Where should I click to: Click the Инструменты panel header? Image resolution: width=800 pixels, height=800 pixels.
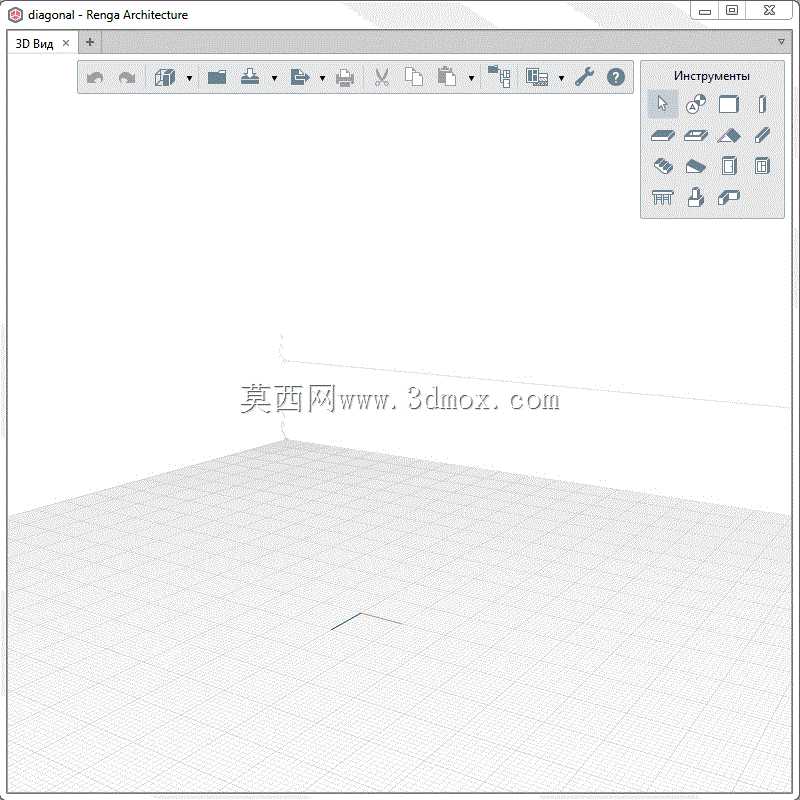[x=712, y=76]
